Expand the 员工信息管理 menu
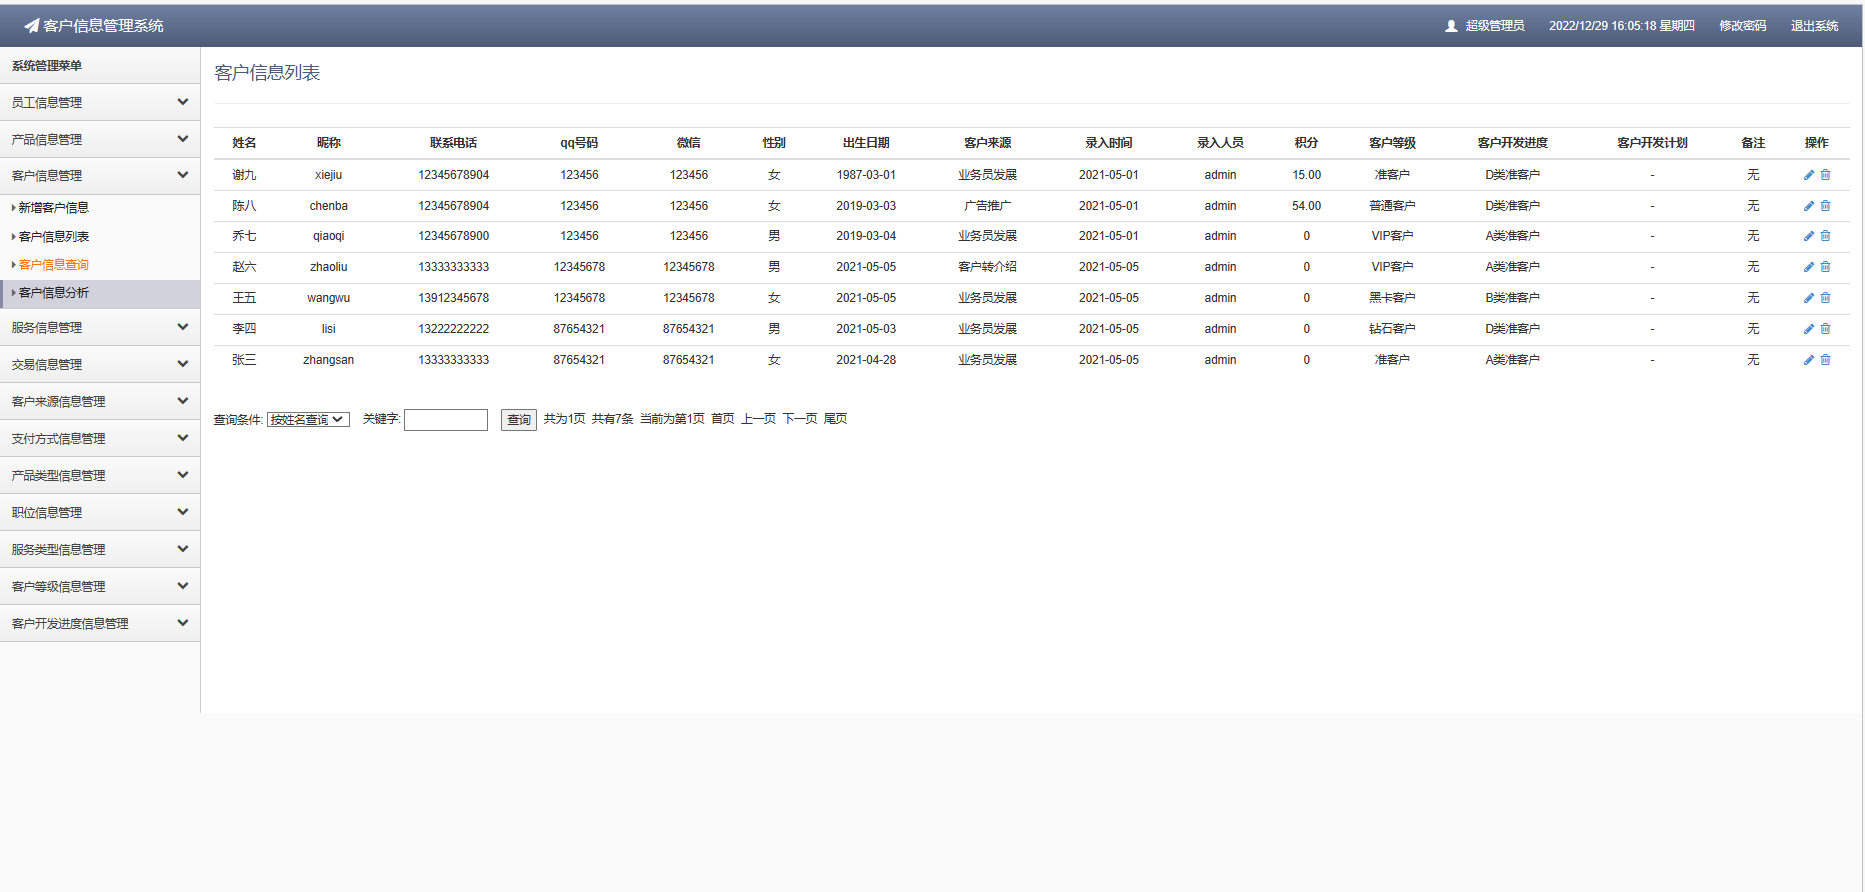Screen dimensions: 1865x892 click(100, 102)
